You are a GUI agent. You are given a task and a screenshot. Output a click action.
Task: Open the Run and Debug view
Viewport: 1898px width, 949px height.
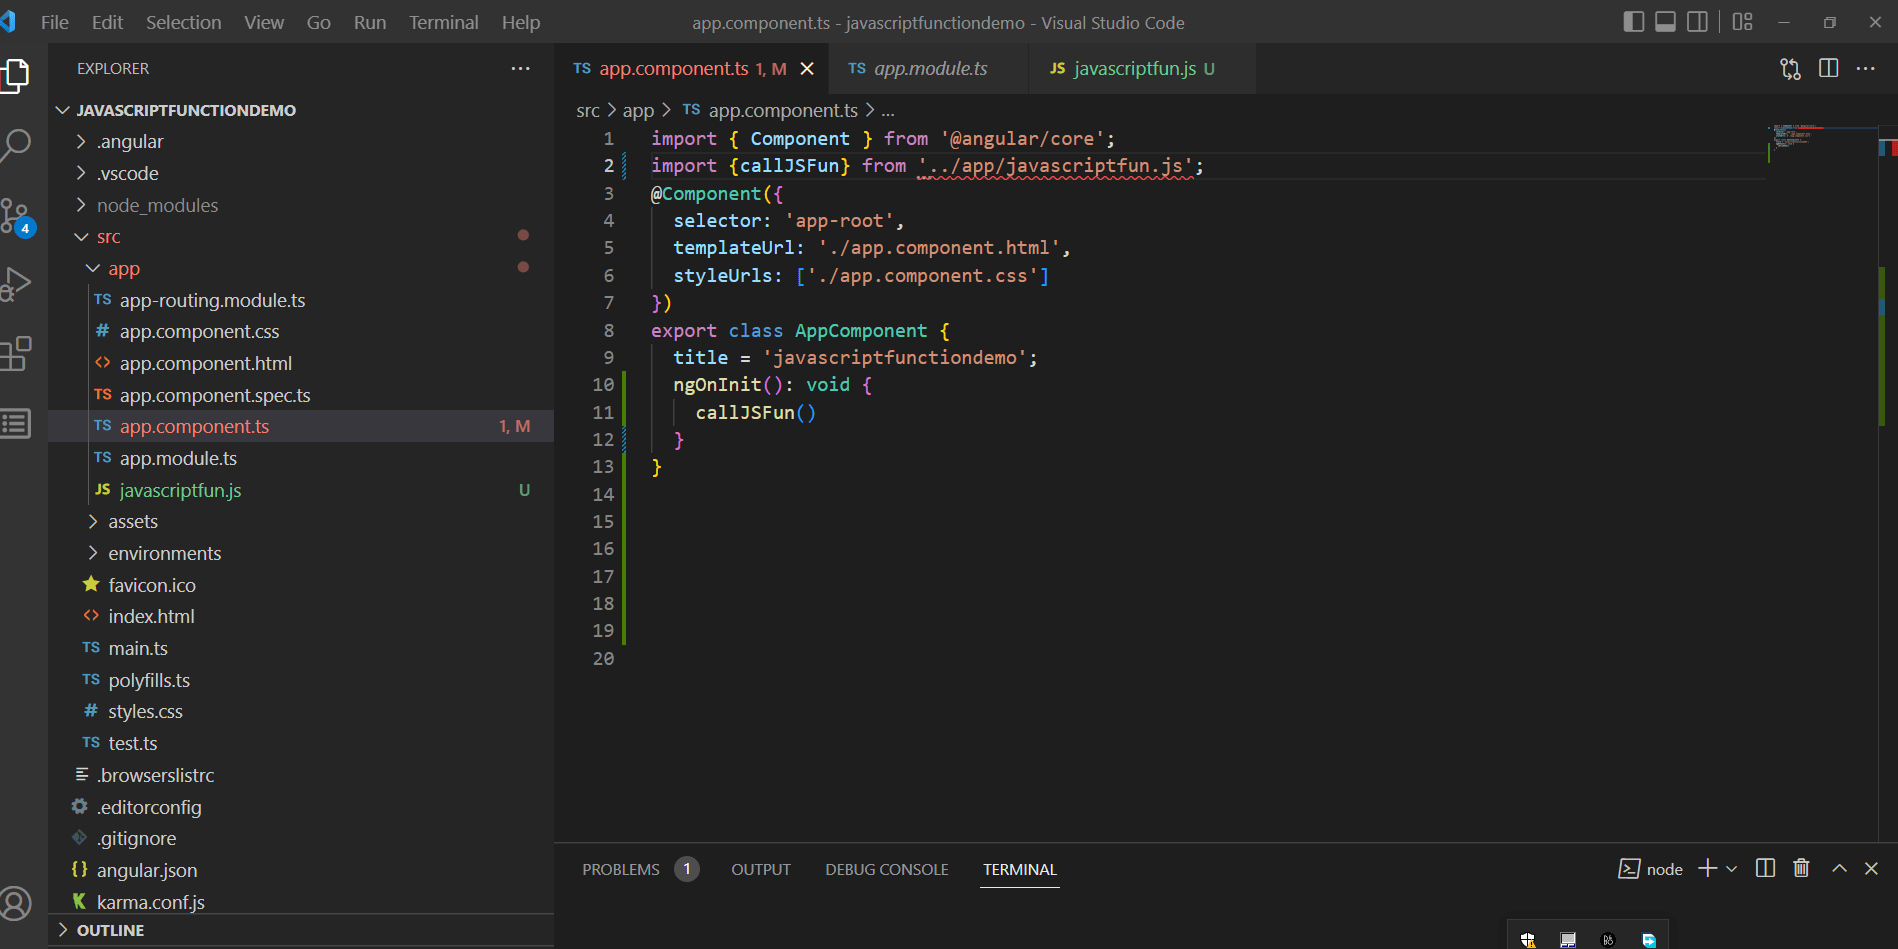[17, 283]
